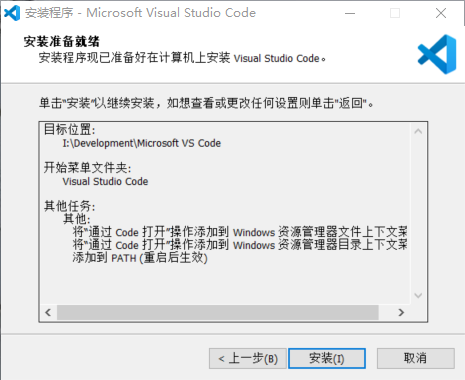Click the 其他任务 label
Viewport: 465px width, 380px height.
tap(70, 206)
